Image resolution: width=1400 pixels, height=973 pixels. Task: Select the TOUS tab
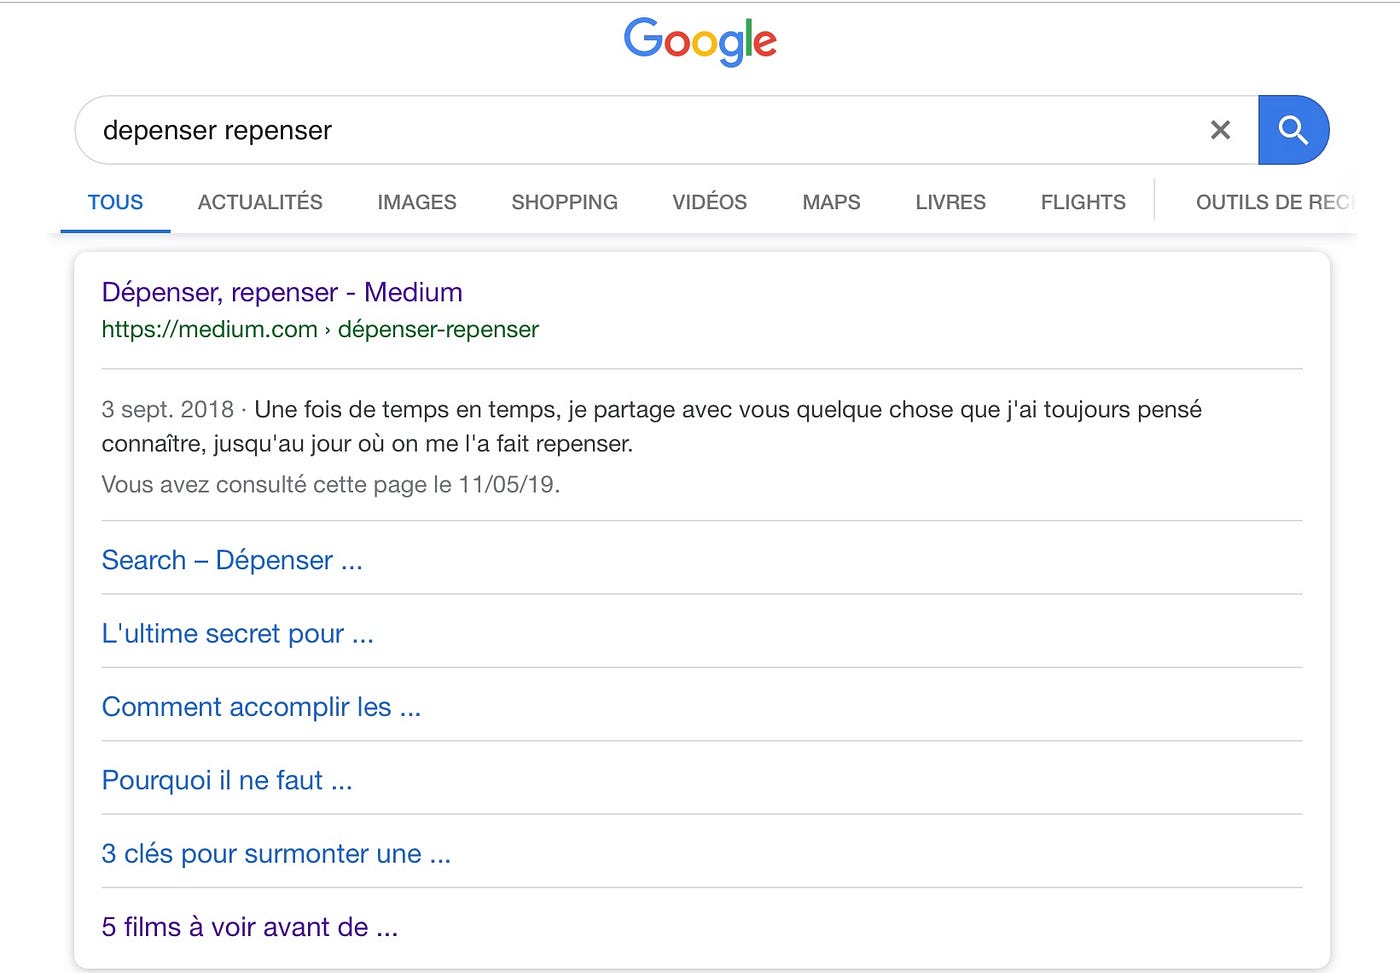(x=115, y=202)
